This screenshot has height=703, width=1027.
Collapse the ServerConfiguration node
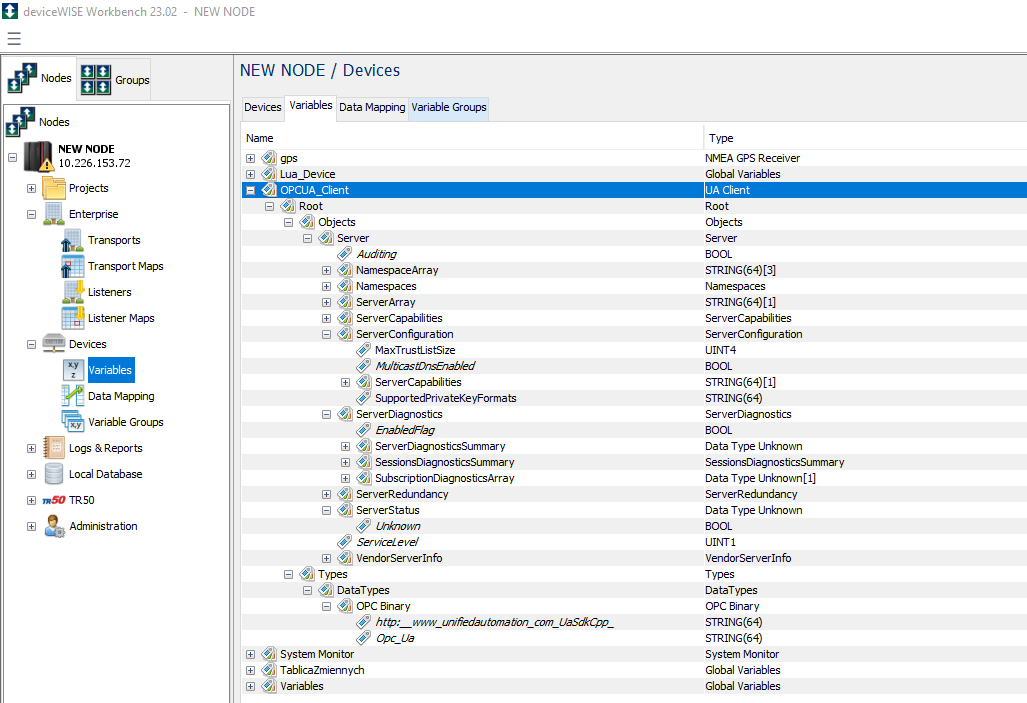coord(326,334)
